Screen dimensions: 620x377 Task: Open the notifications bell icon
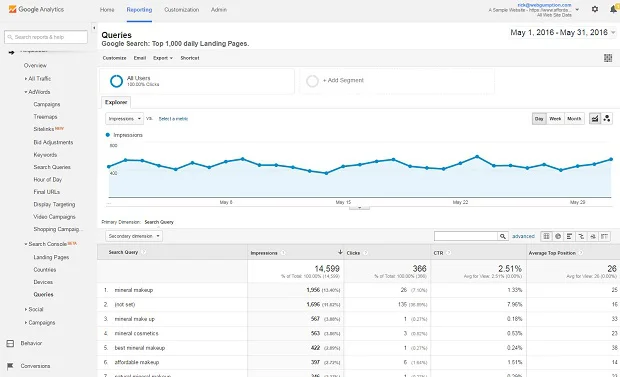pyautogui.click(x=614, y=9)
